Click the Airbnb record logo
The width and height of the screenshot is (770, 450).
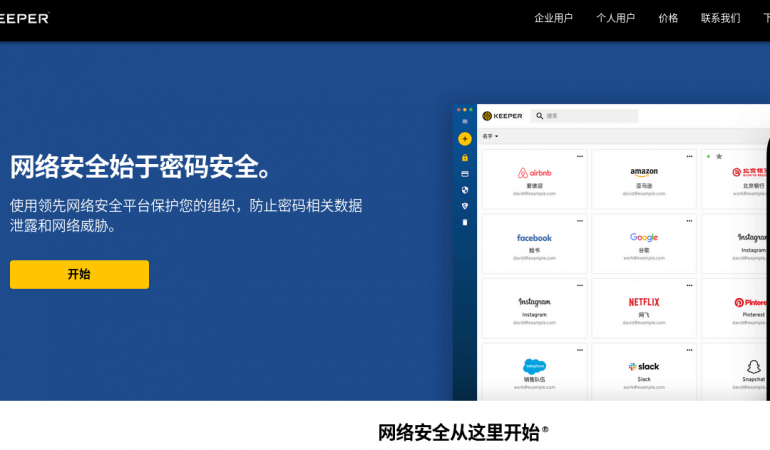[x=534, y=172]
